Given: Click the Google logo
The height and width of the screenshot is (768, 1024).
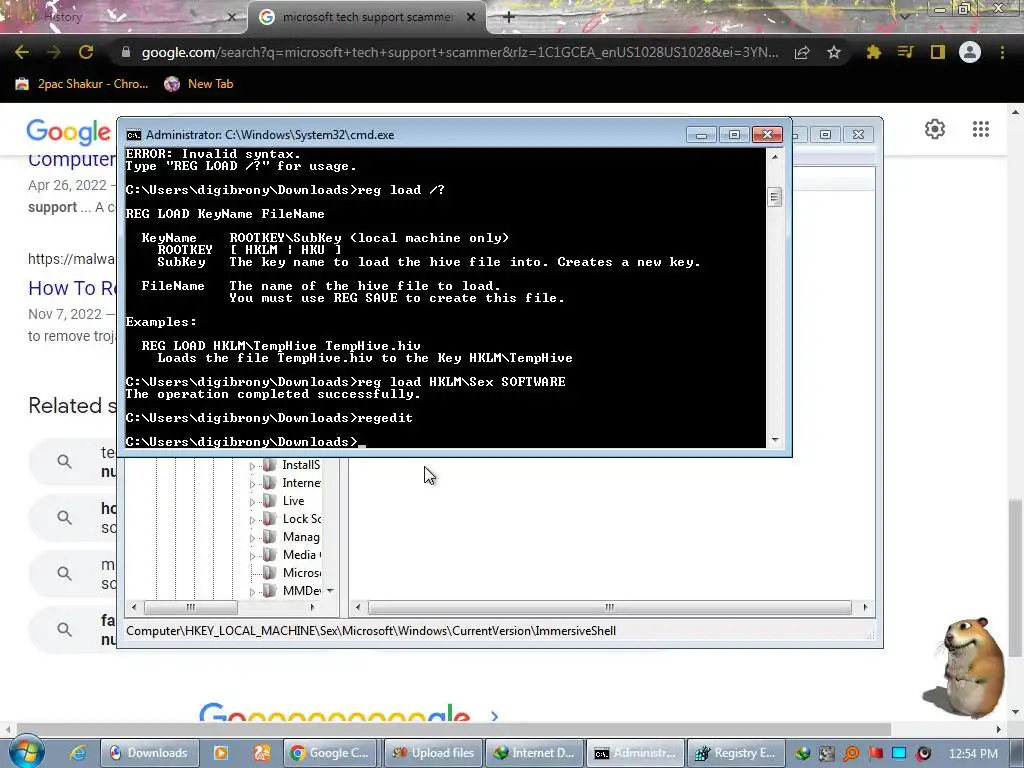Looking at the screenshot, I should pyautogui.click(x=69, y=132).
